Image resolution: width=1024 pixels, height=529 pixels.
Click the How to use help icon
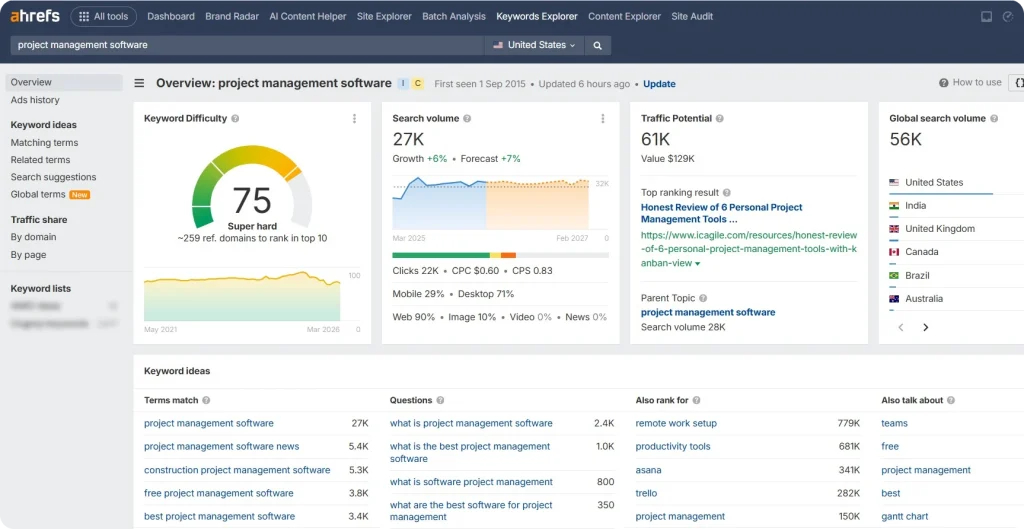coord(944,83)
